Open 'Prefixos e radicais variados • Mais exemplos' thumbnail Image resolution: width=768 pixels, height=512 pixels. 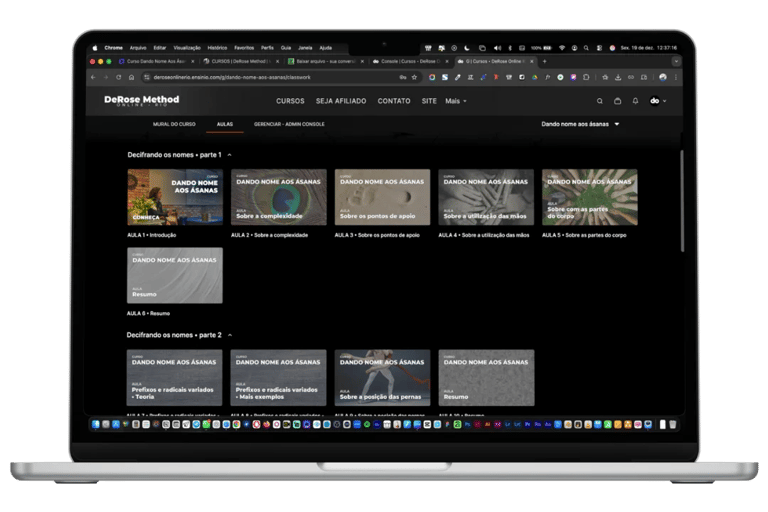pyautogui.click(x=278, y=378)
